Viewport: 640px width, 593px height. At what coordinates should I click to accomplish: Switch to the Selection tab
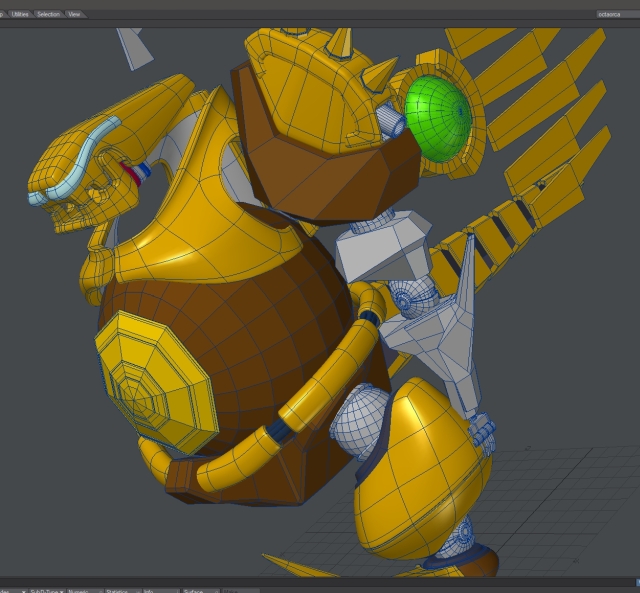48,14
